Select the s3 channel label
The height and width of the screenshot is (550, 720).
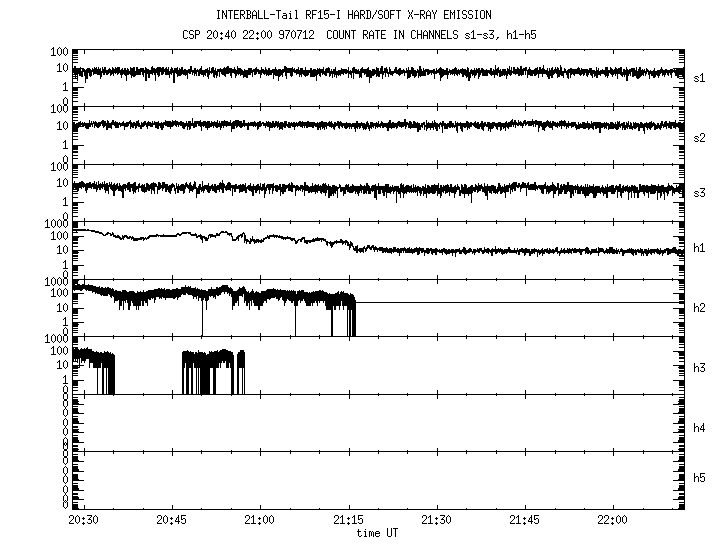coord(700,193)
